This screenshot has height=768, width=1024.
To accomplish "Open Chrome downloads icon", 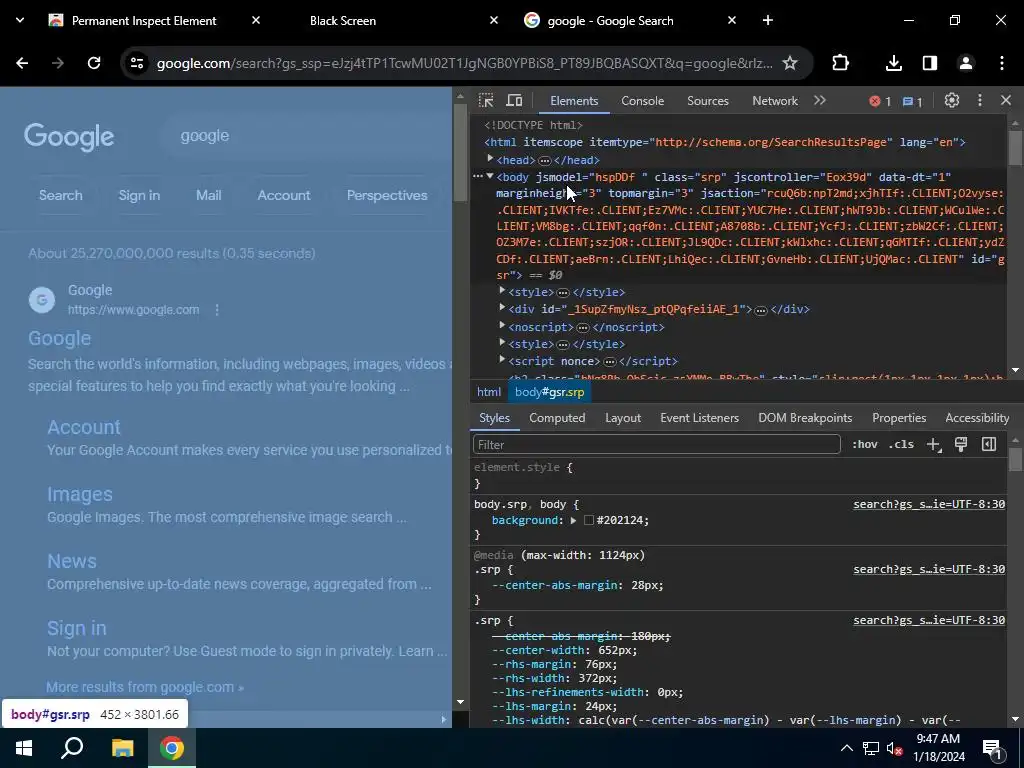I will pyautogui.click(x=893, y=63).
